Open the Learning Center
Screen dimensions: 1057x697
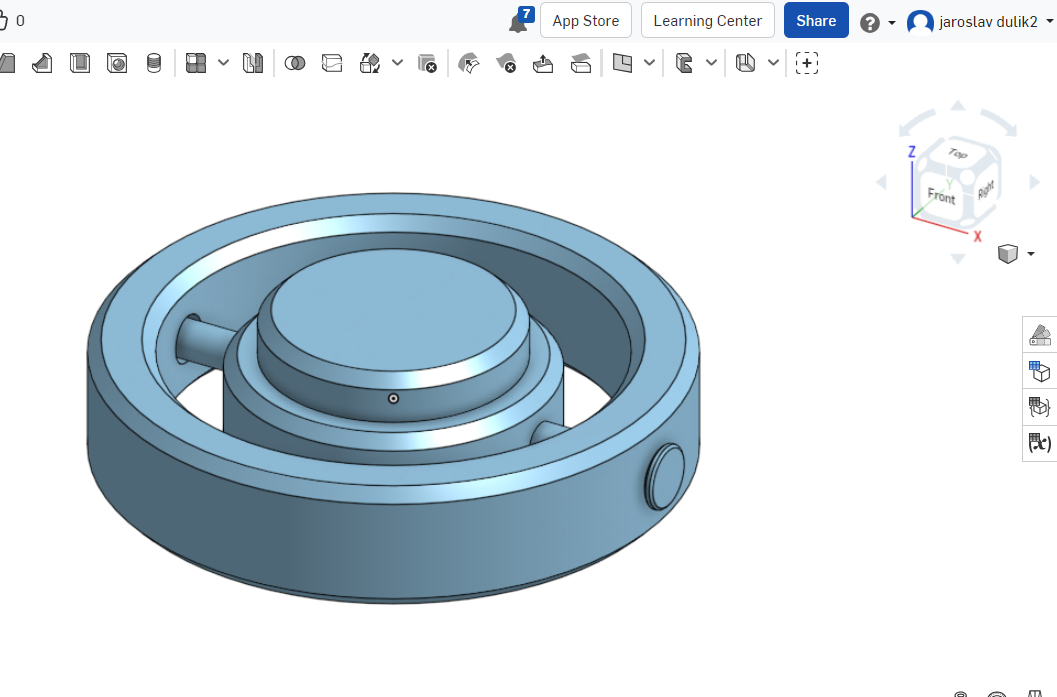(x=708, y=21)
